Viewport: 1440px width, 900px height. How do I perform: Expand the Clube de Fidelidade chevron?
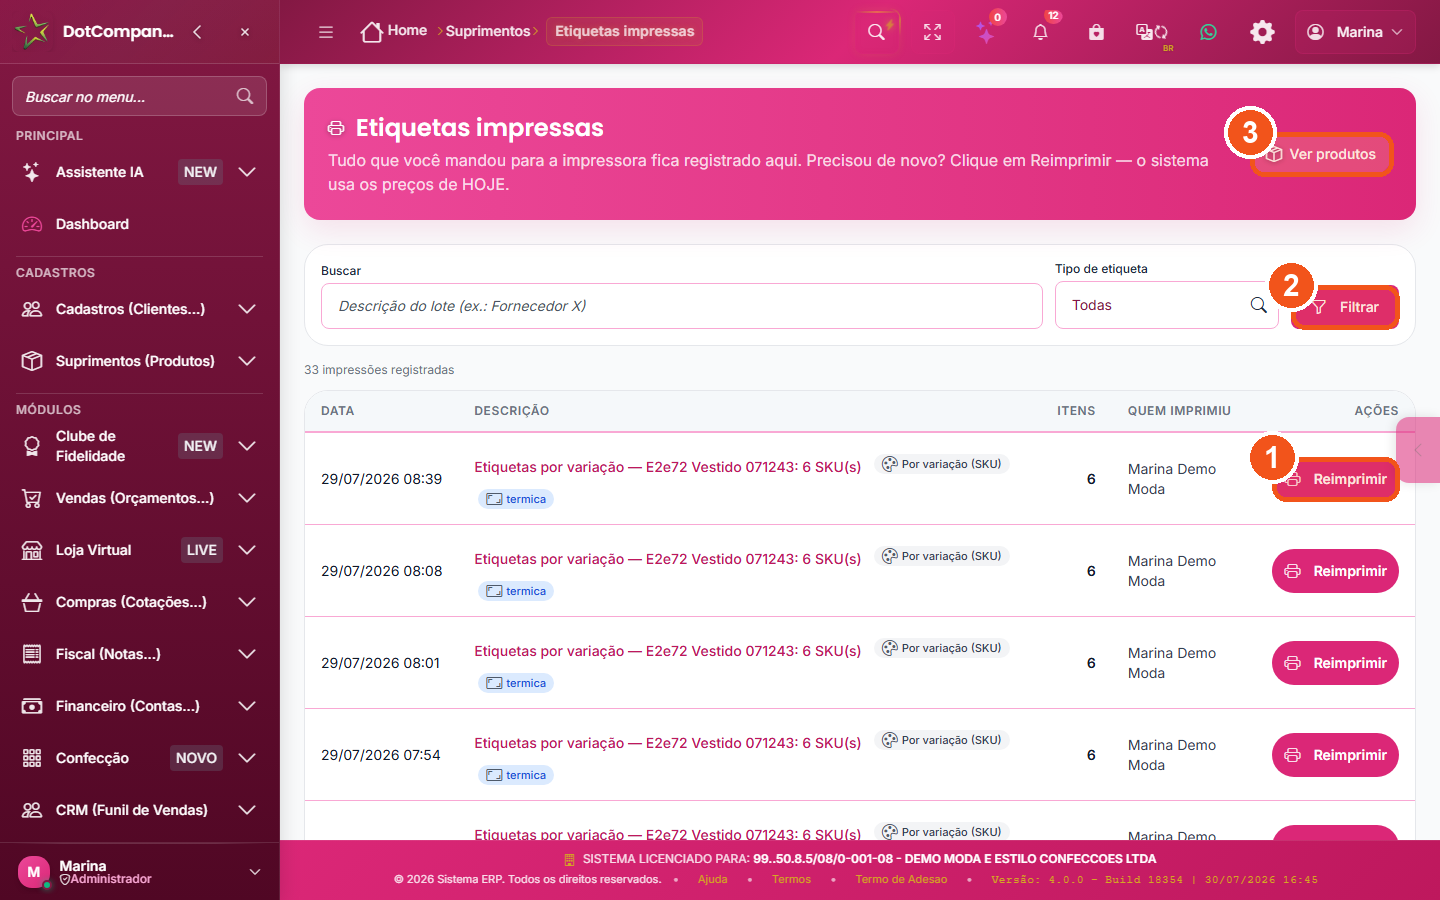[247, 446]
